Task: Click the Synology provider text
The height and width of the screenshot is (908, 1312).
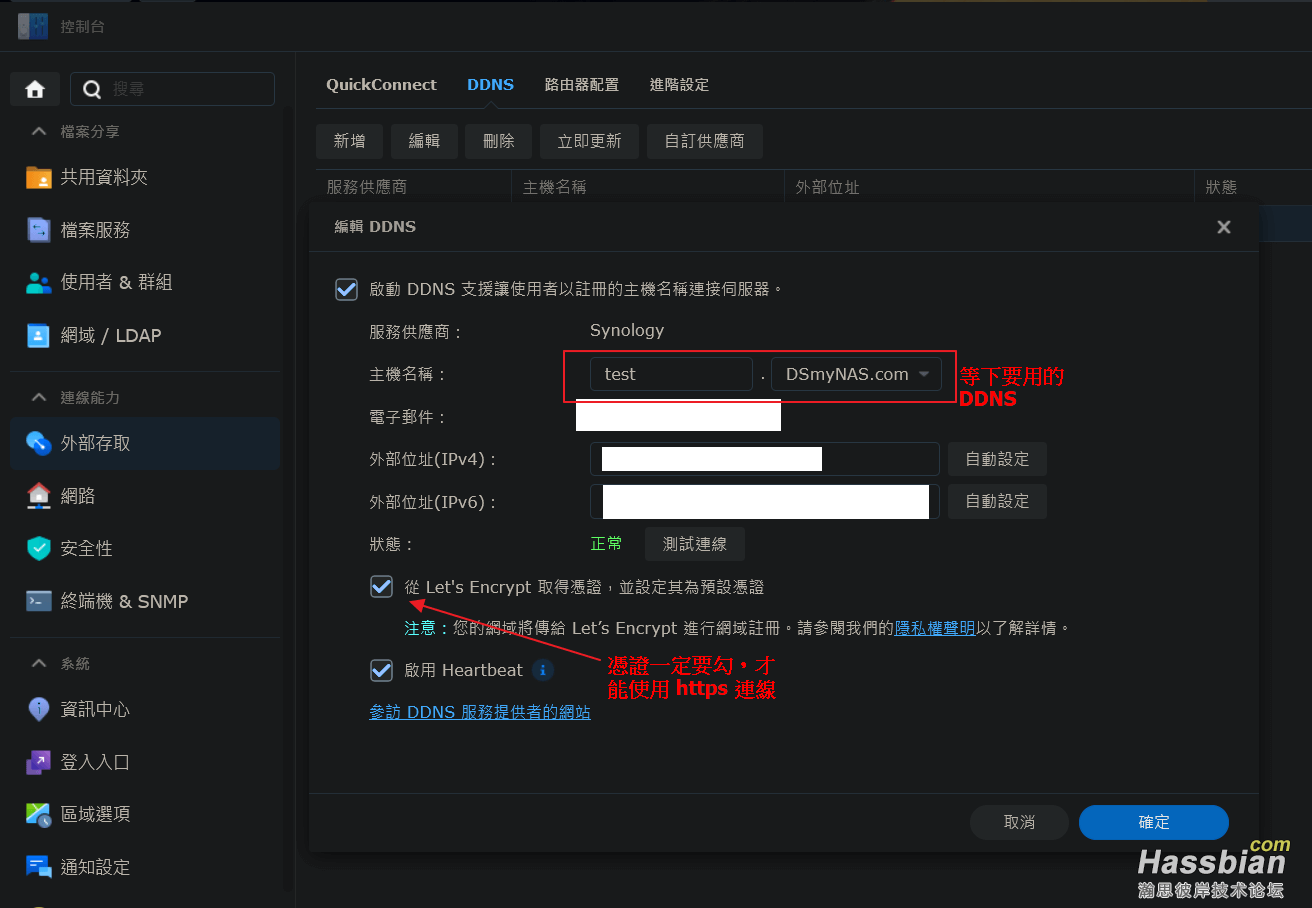Action: (627, 330)
